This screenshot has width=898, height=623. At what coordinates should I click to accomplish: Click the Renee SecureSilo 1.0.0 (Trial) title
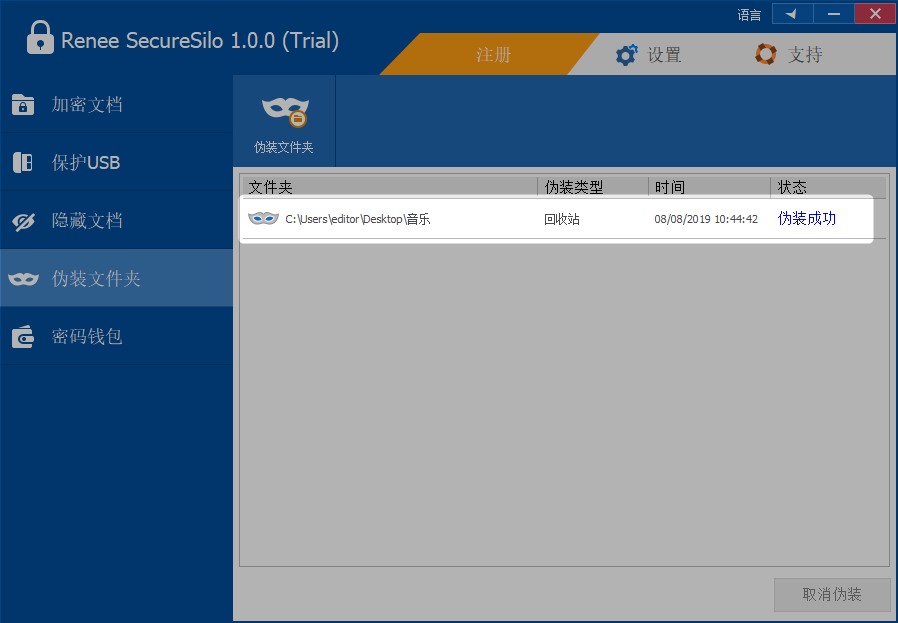point(200,41)
